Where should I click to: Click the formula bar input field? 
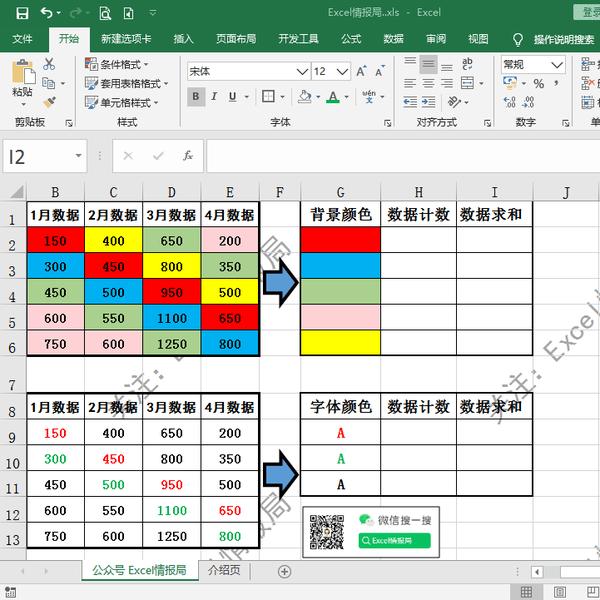(403, 156)
